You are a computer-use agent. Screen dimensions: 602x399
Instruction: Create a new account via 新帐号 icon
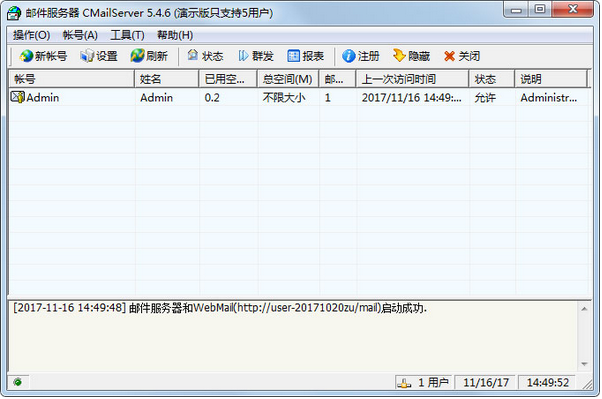pyautogui.click(x=43, y=56)
